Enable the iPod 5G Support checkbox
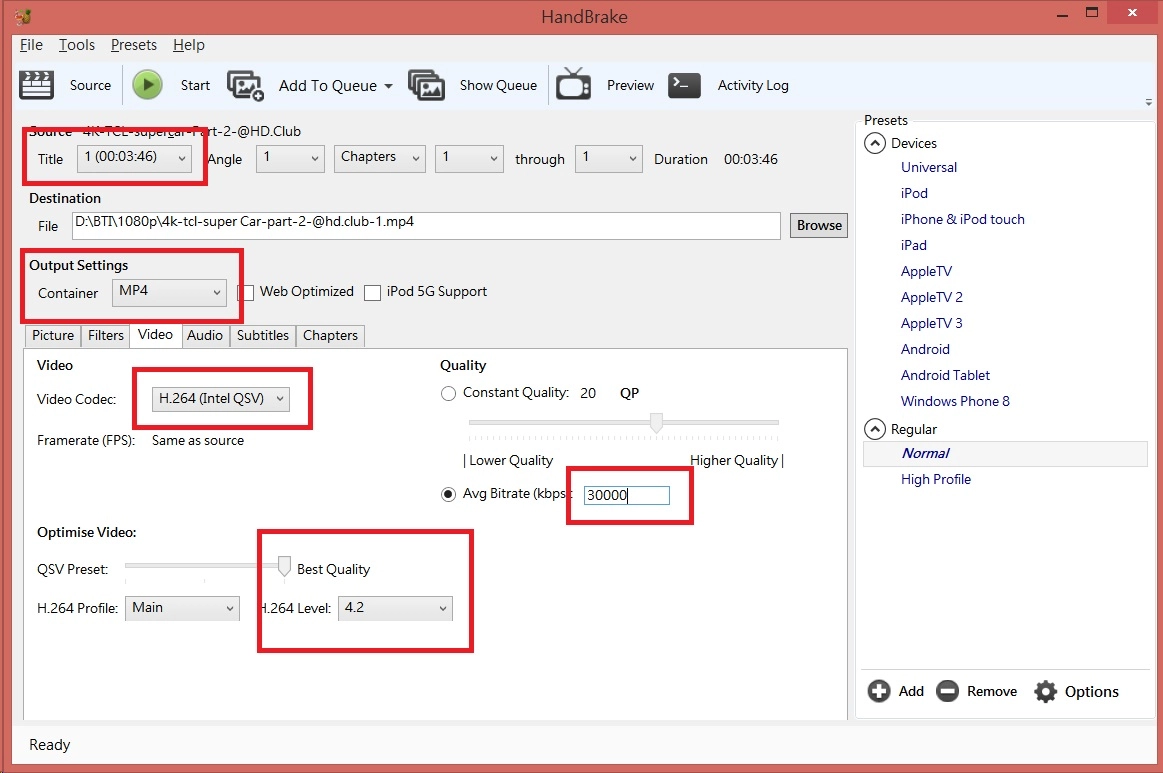The height and width of the screenshot is (773, 1163). pos(372,292)
